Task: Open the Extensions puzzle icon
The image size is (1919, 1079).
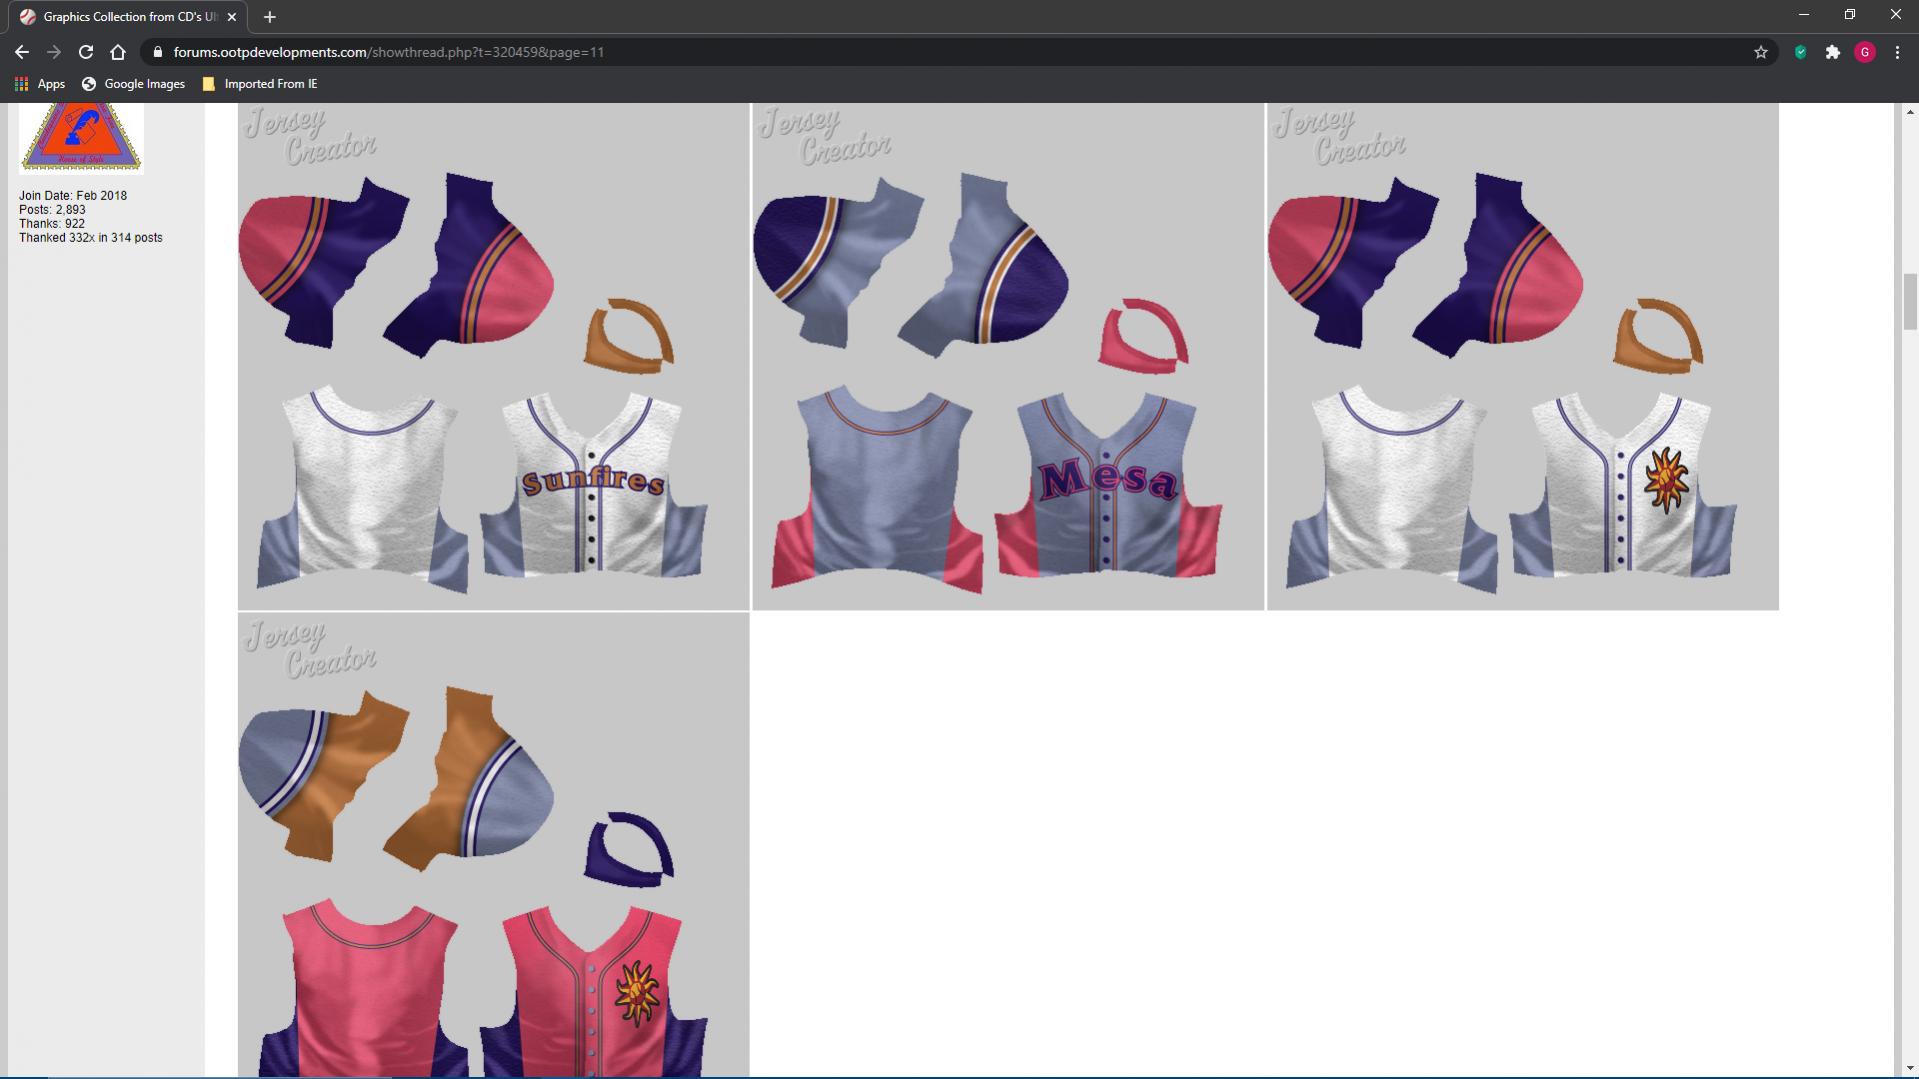Action: 1832,52
